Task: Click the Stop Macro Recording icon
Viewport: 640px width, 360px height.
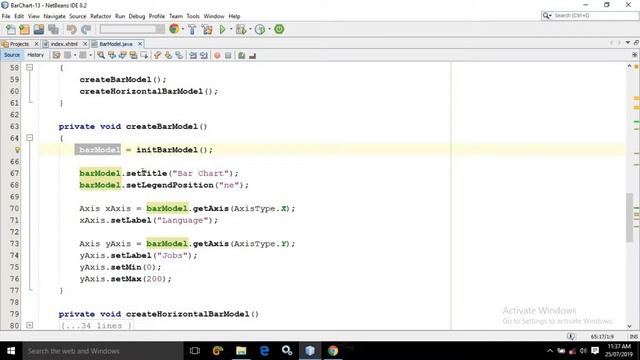Action: point(228,55)
